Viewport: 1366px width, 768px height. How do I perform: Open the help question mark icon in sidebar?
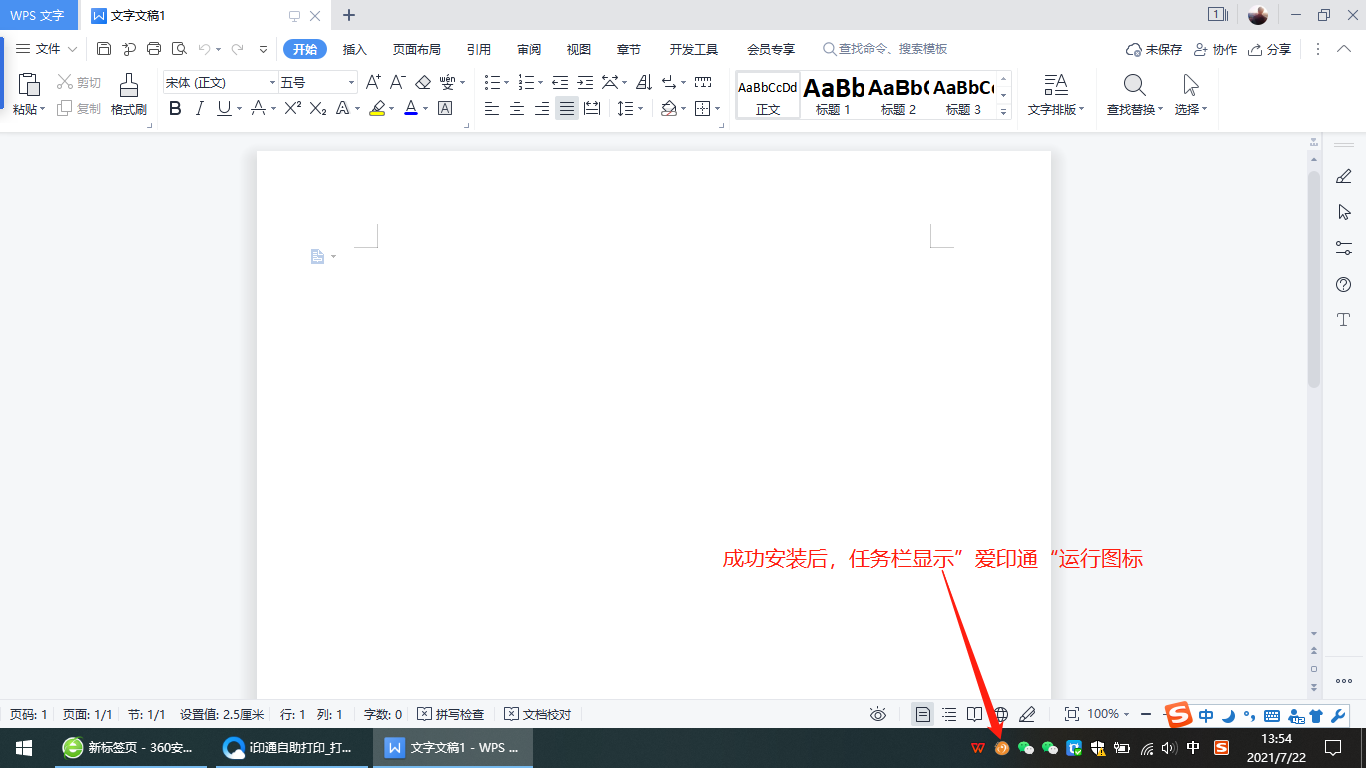click(1344, 284)
